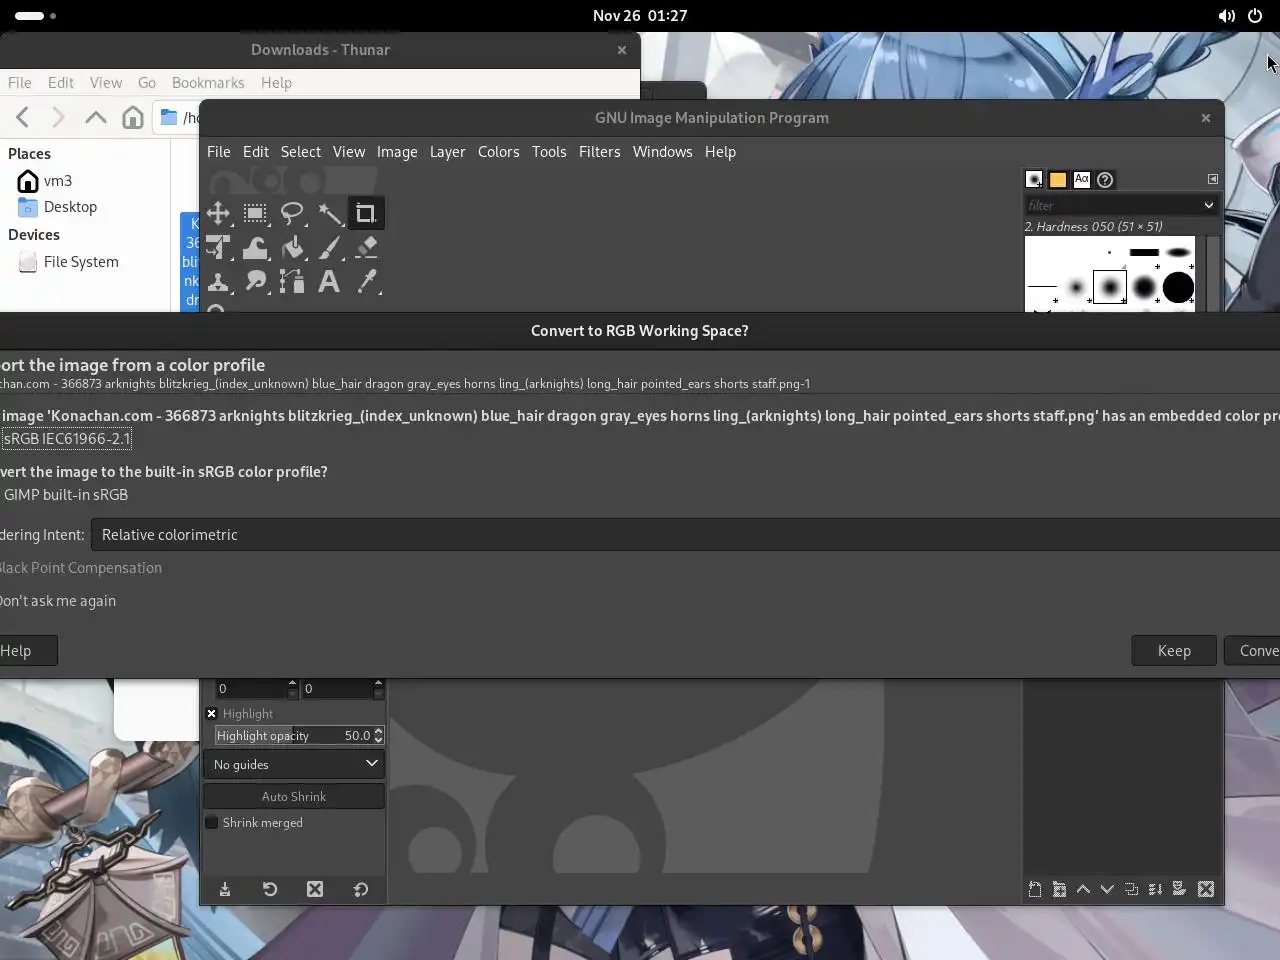
Task: Select the Eraser tool
Action: 366,247
